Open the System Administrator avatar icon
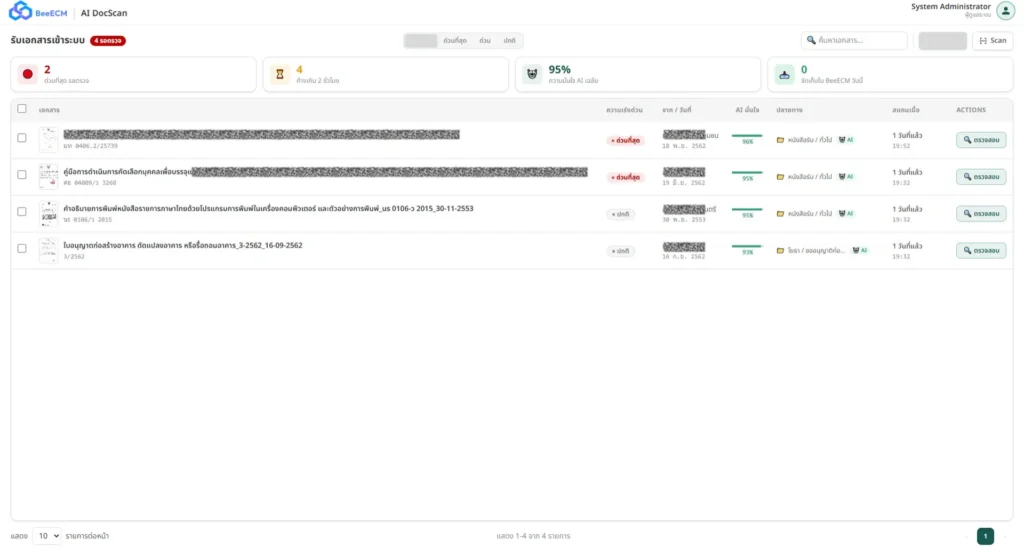 [x=1005, y=11]
